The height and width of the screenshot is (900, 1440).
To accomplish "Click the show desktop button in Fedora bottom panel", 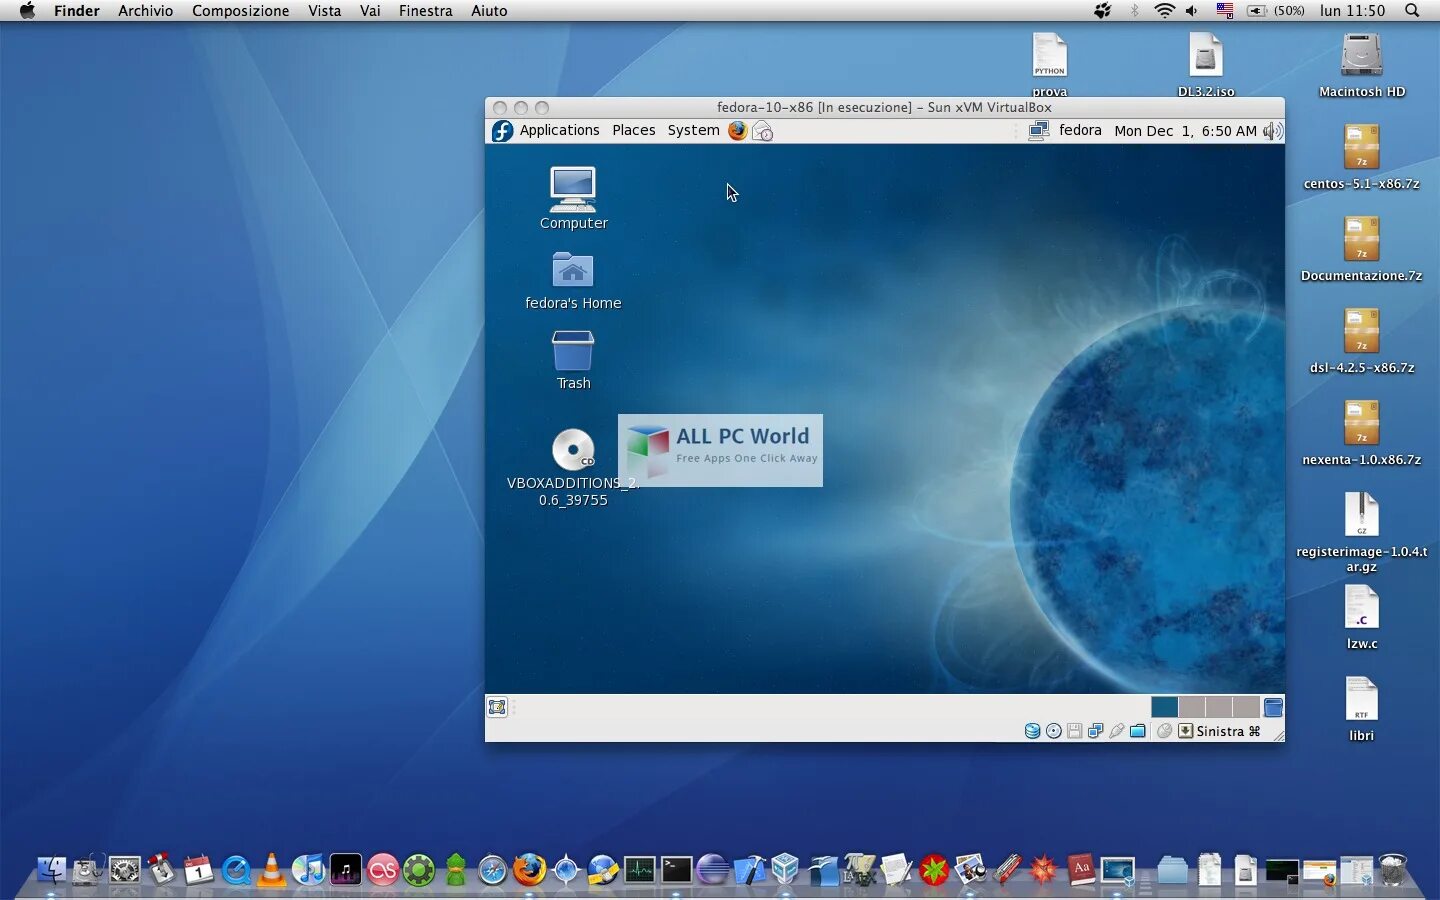I will [x=497, y=707].
